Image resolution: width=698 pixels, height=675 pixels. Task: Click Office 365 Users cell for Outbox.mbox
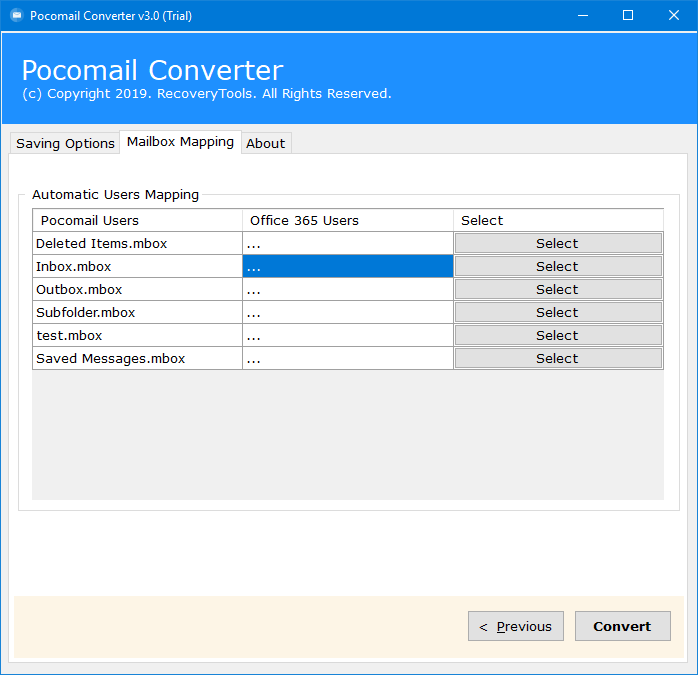point(348,289)
